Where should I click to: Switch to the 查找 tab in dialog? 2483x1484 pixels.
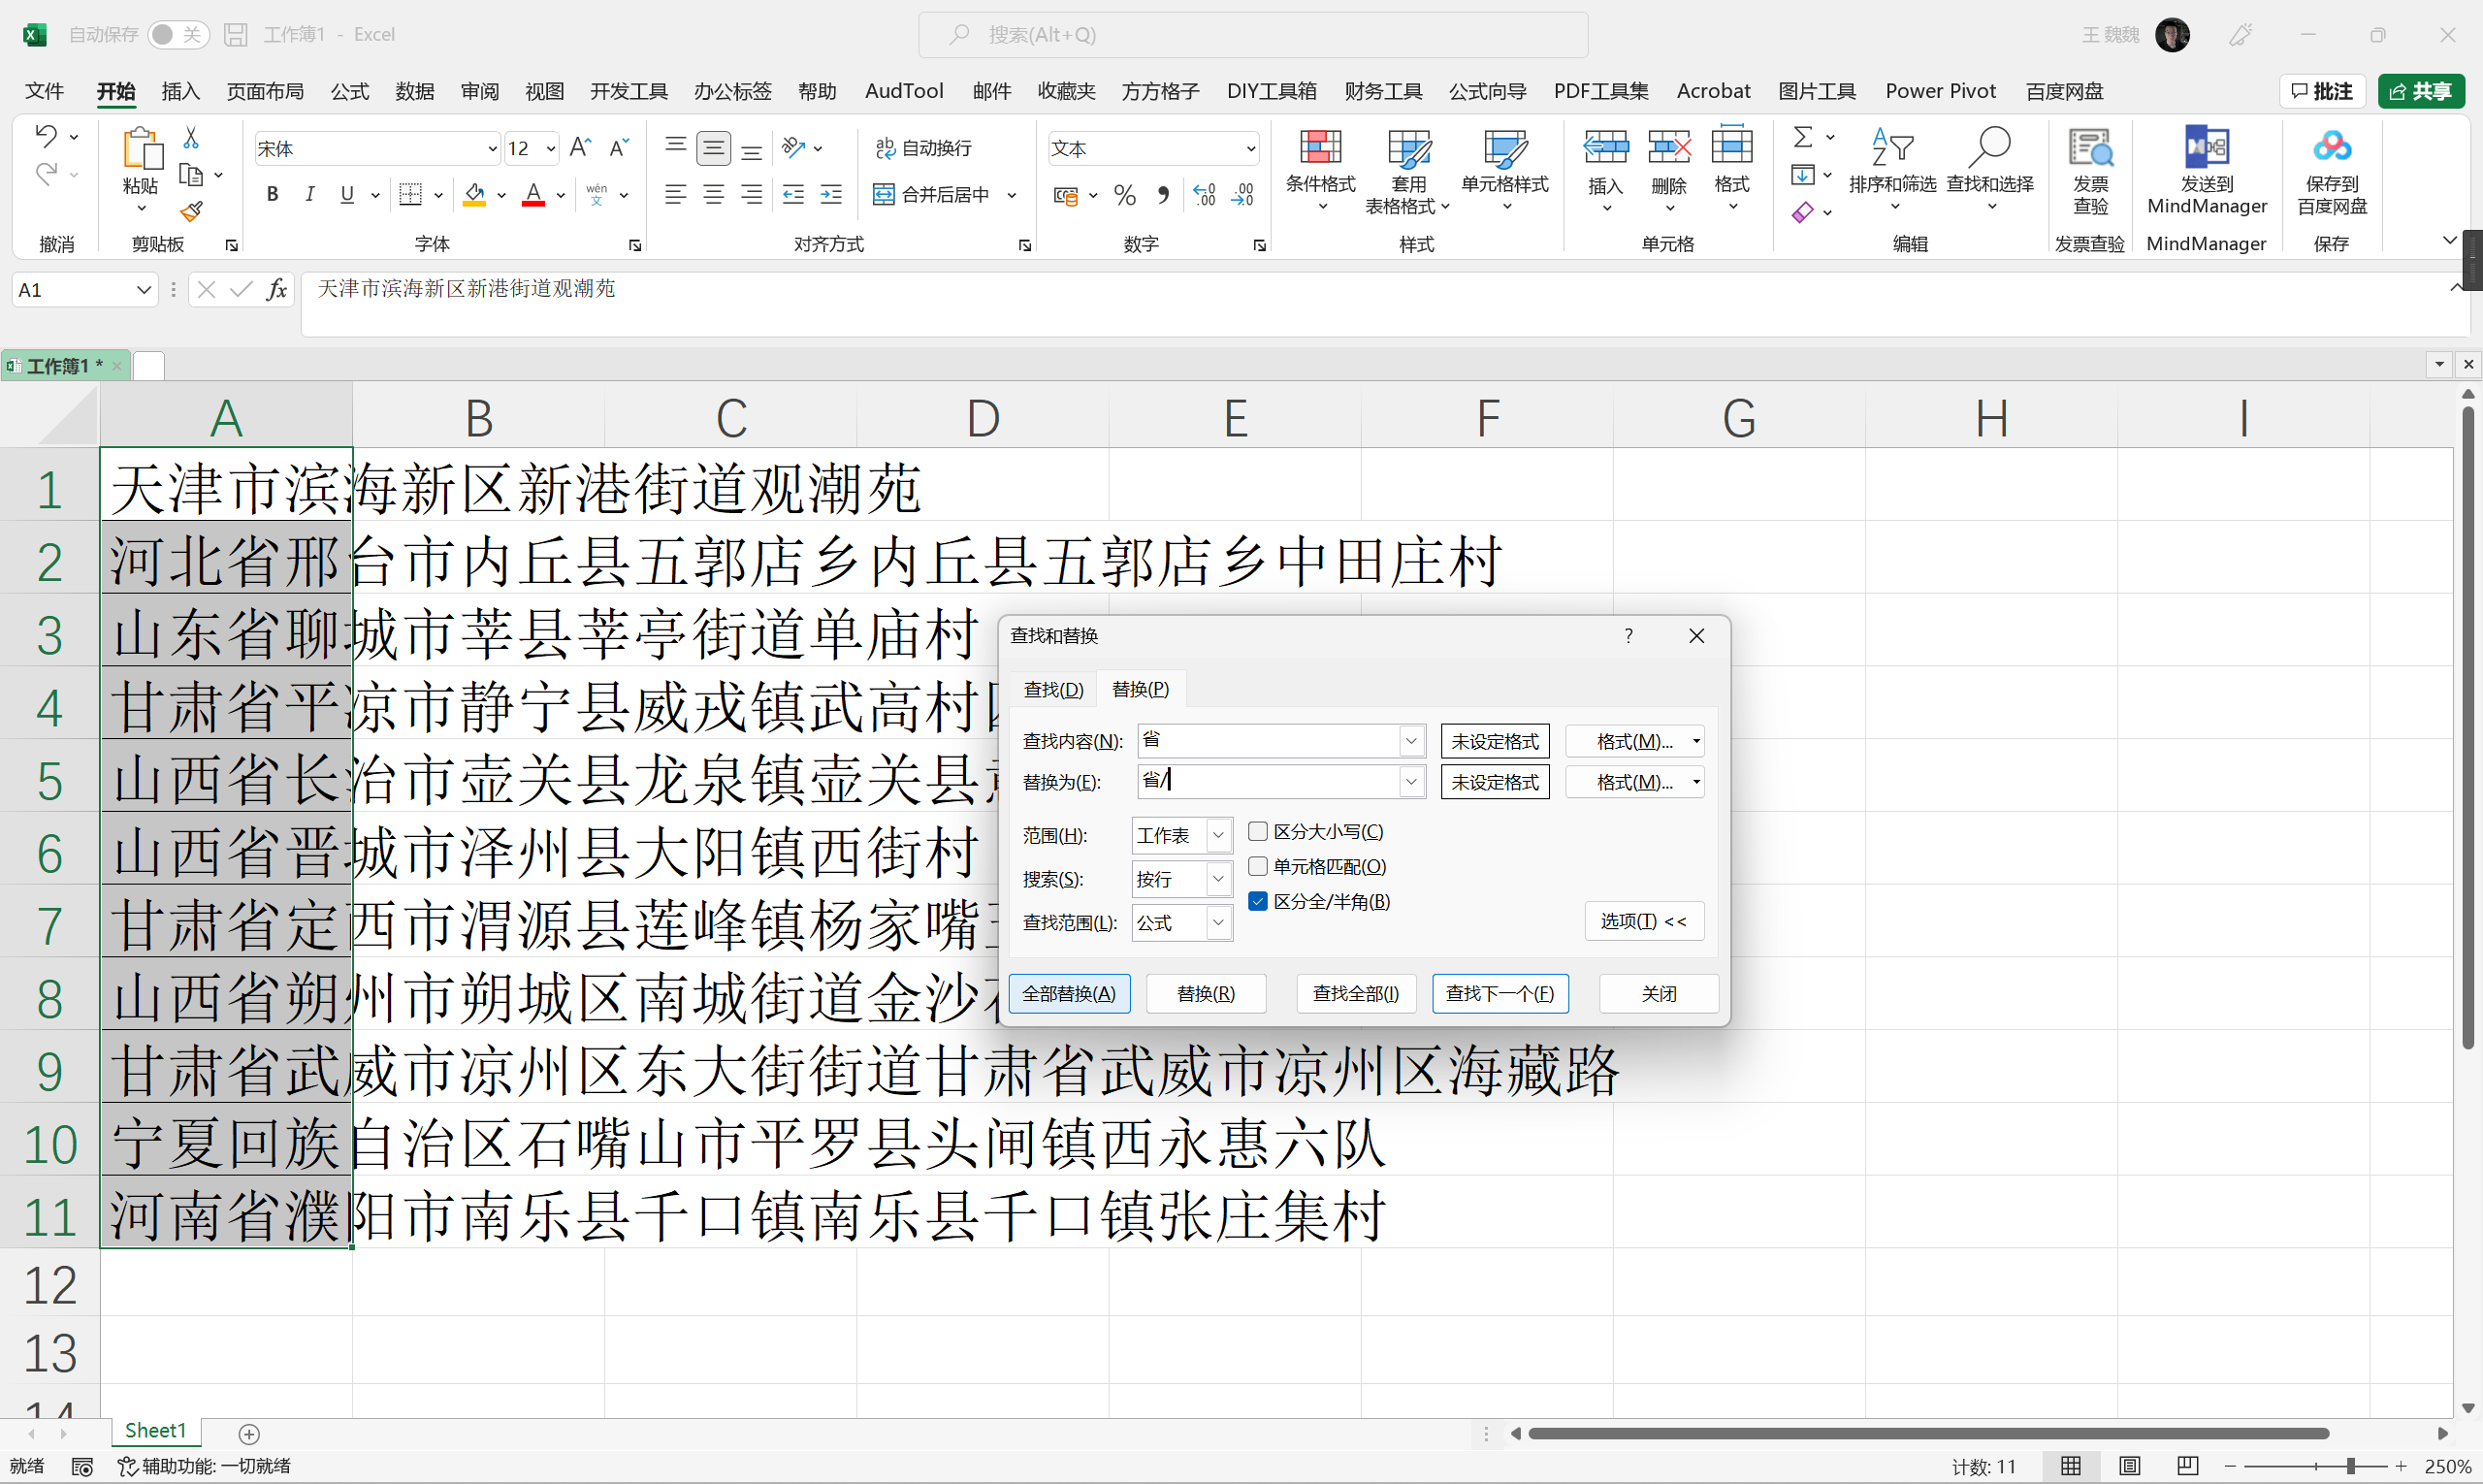[x=1053, y=689]
